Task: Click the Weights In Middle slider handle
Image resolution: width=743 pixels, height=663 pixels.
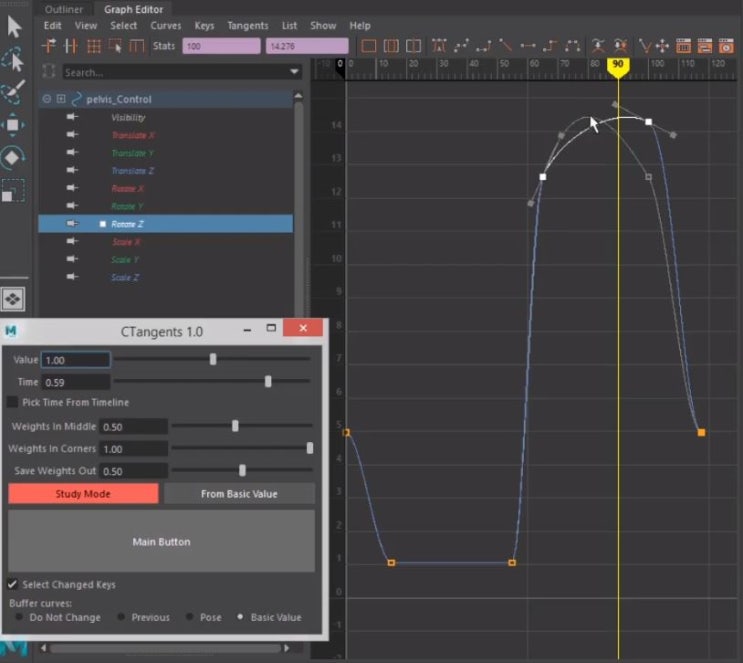Action: (236, 426)
